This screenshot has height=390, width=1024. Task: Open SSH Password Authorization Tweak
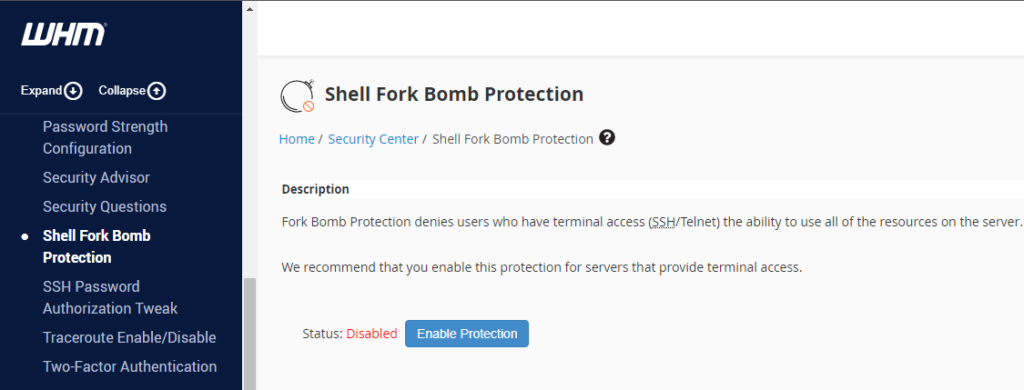tap(110, 297)
